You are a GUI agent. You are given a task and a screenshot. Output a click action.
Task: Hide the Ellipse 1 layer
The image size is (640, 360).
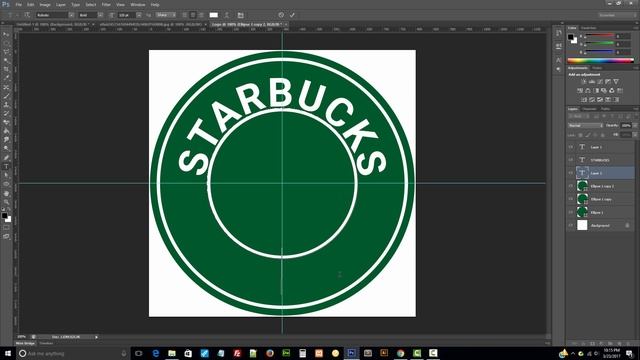[571, 212]
